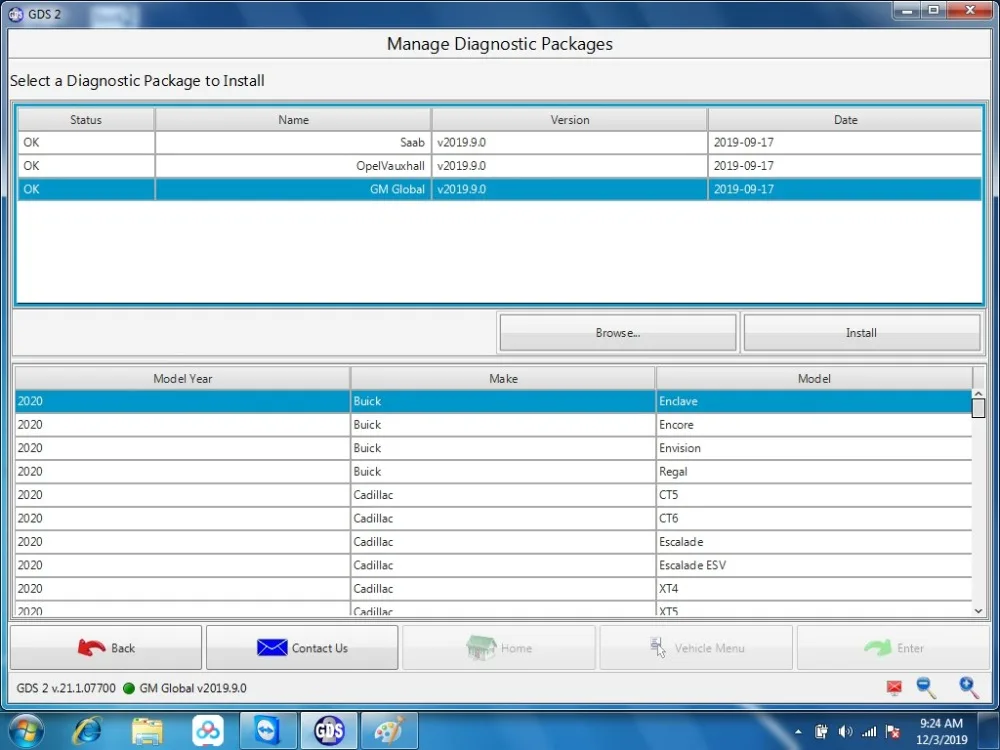This screenshot has height=750, width=1000.
Task: Click the GDS 2 title bar icon
Action: (x=16, y=14)
